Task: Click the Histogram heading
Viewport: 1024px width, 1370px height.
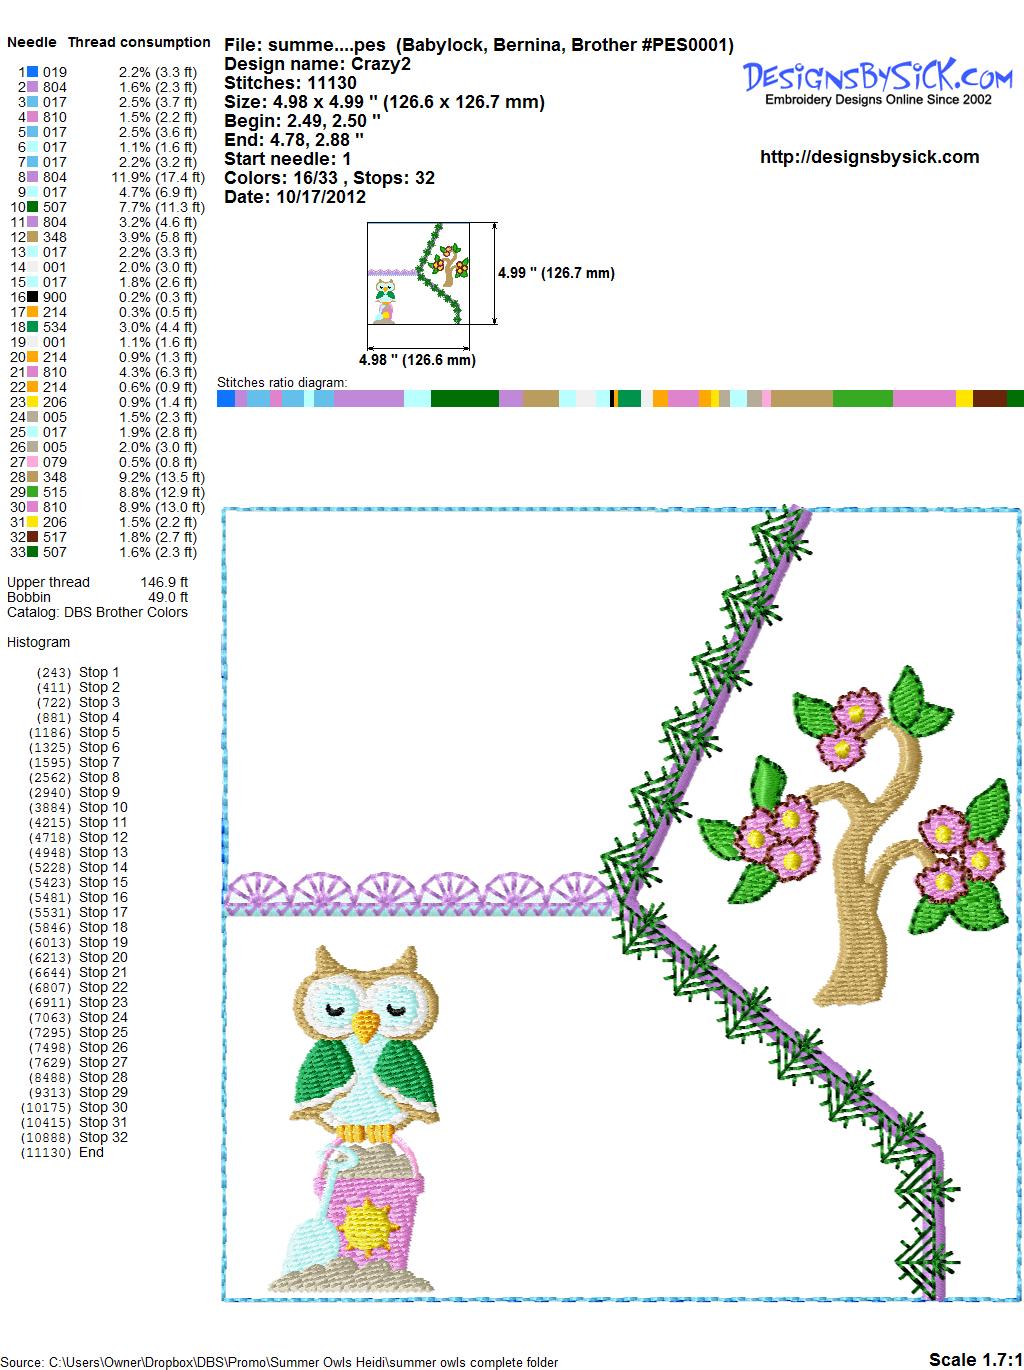Action: point(38,642)
